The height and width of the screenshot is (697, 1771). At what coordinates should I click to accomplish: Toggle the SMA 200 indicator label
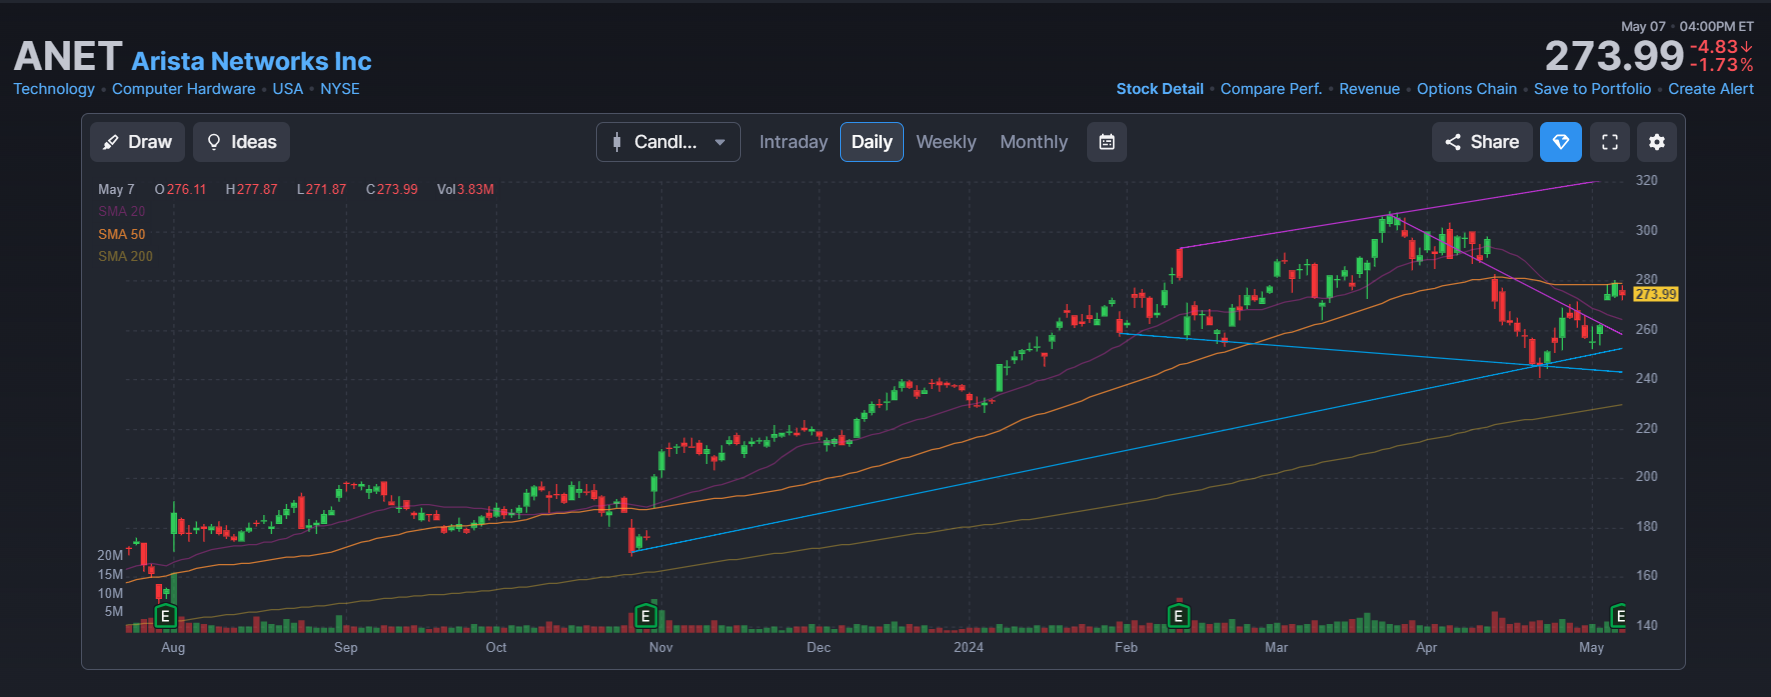click(126, 256)
